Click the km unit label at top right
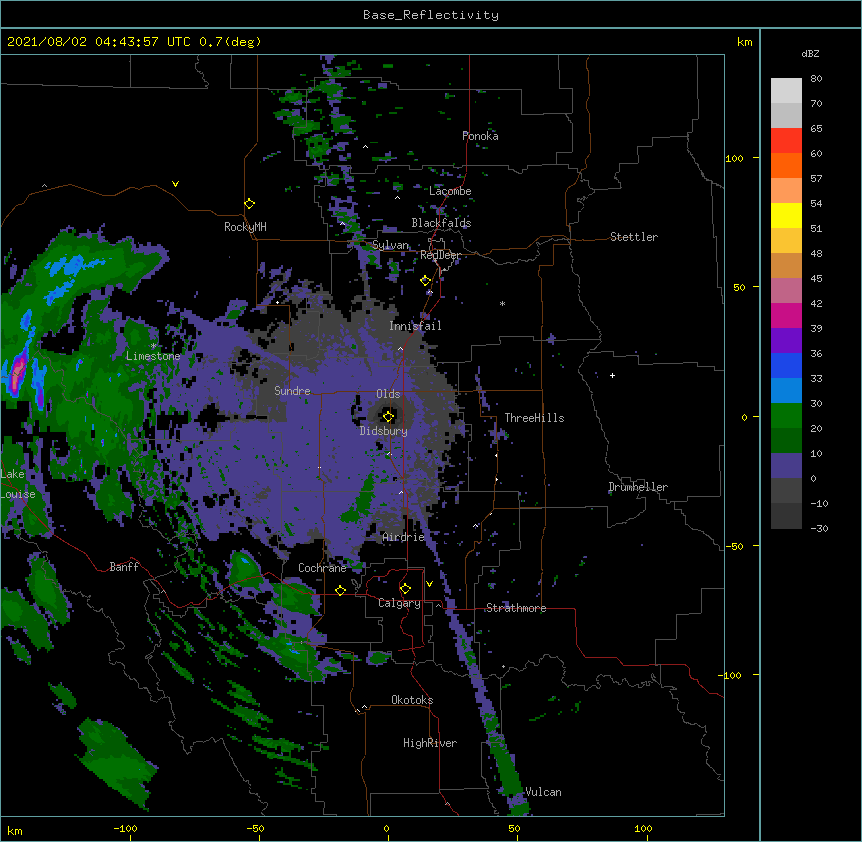Image resolution: width=862 pixels, height=842 pixels. point(744,42)
